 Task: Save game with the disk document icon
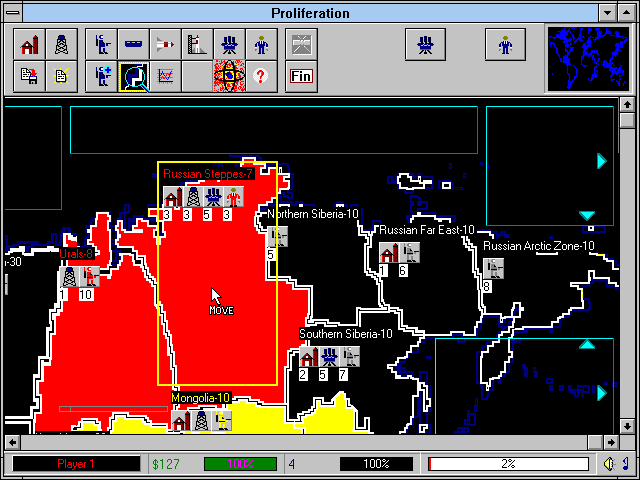pyautogui.click(x=29, y=76)
